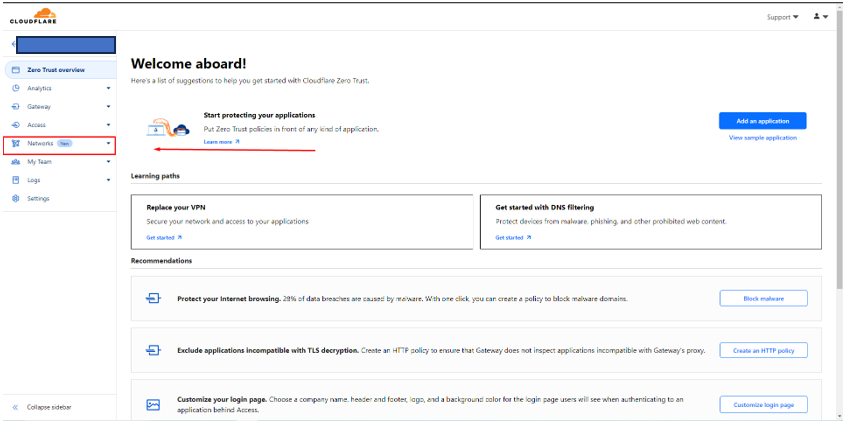This screenshot has height=425, width=845.
Task: Click the Add an application button
Action: coord(762,121)
